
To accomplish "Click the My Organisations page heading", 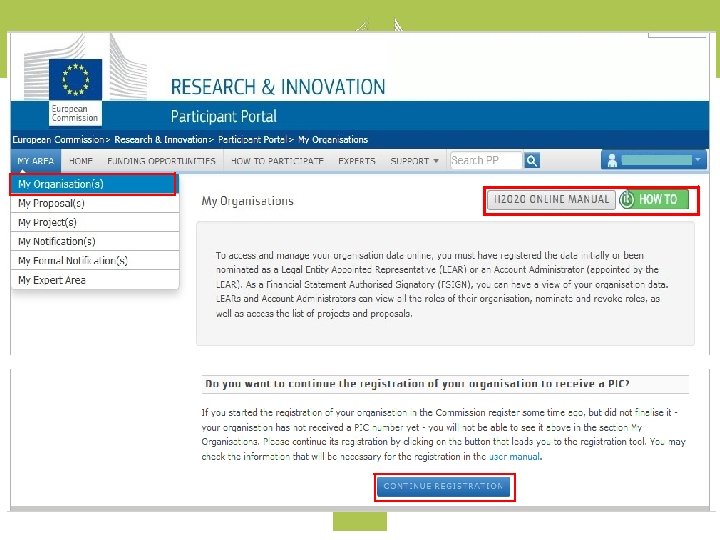I will click(248, 201).
